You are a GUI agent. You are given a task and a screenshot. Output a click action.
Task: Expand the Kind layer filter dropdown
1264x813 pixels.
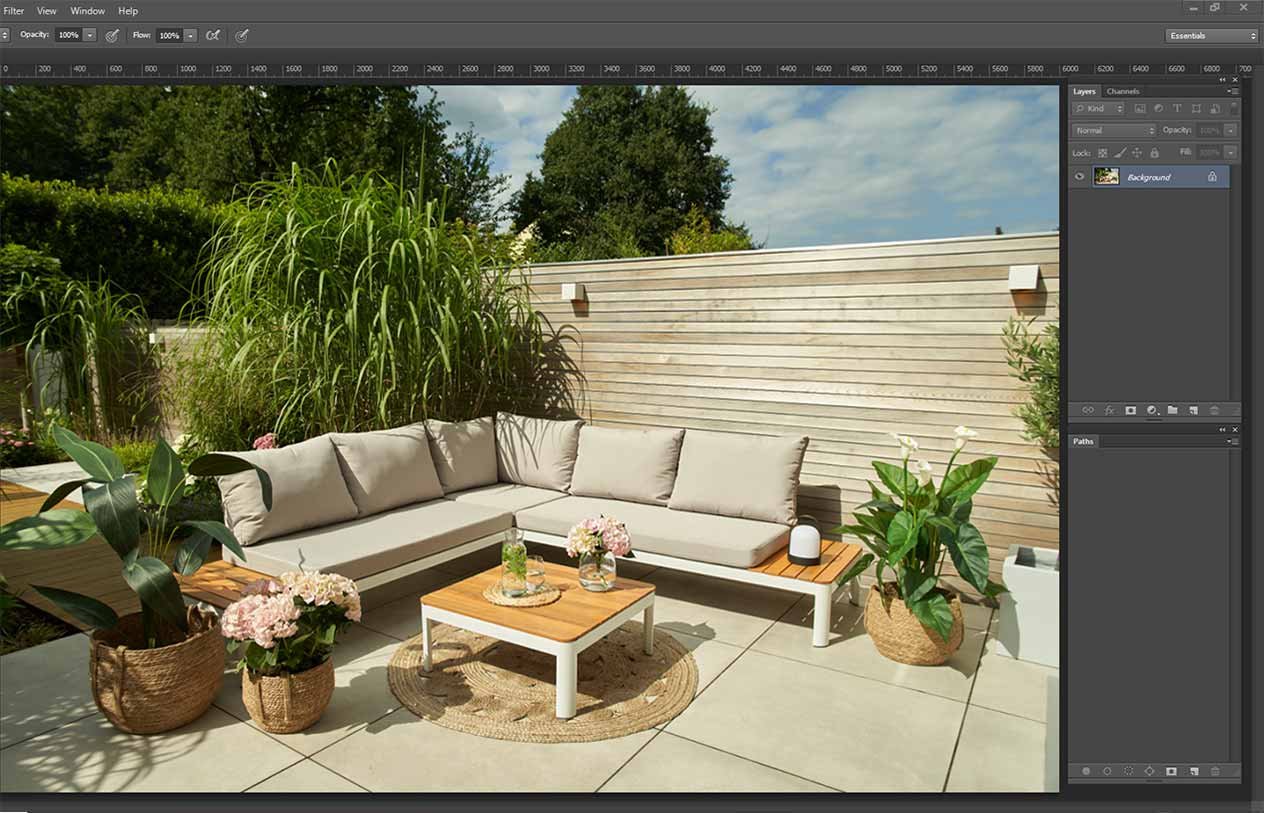tap(1099, 108)
